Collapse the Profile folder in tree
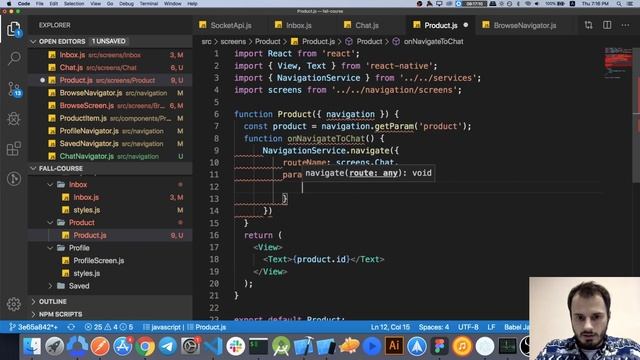This screenshot has height=360, width=640. coord(50,248)
